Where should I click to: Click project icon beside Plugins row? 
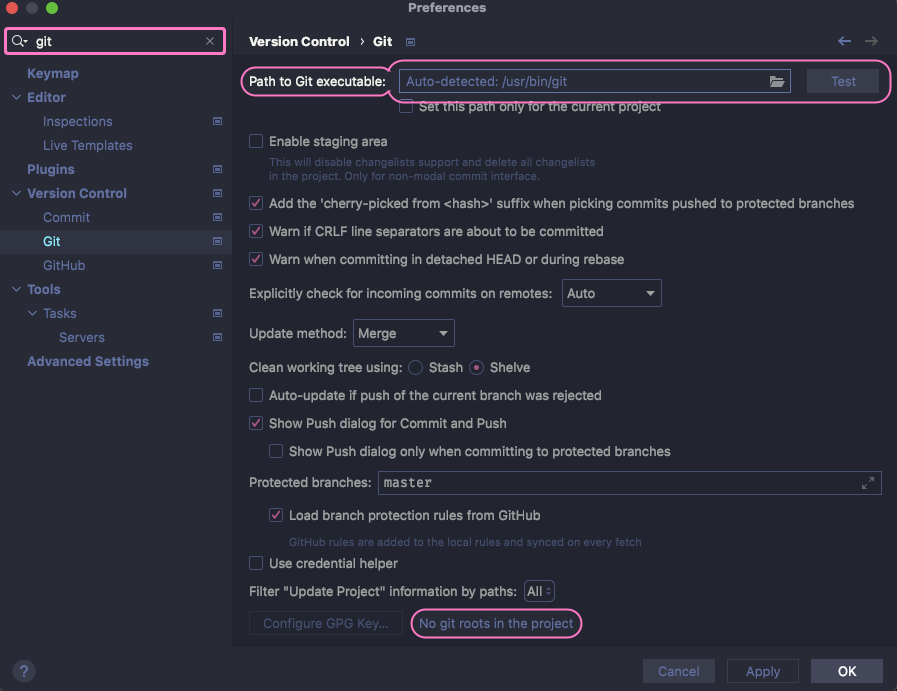217,169
